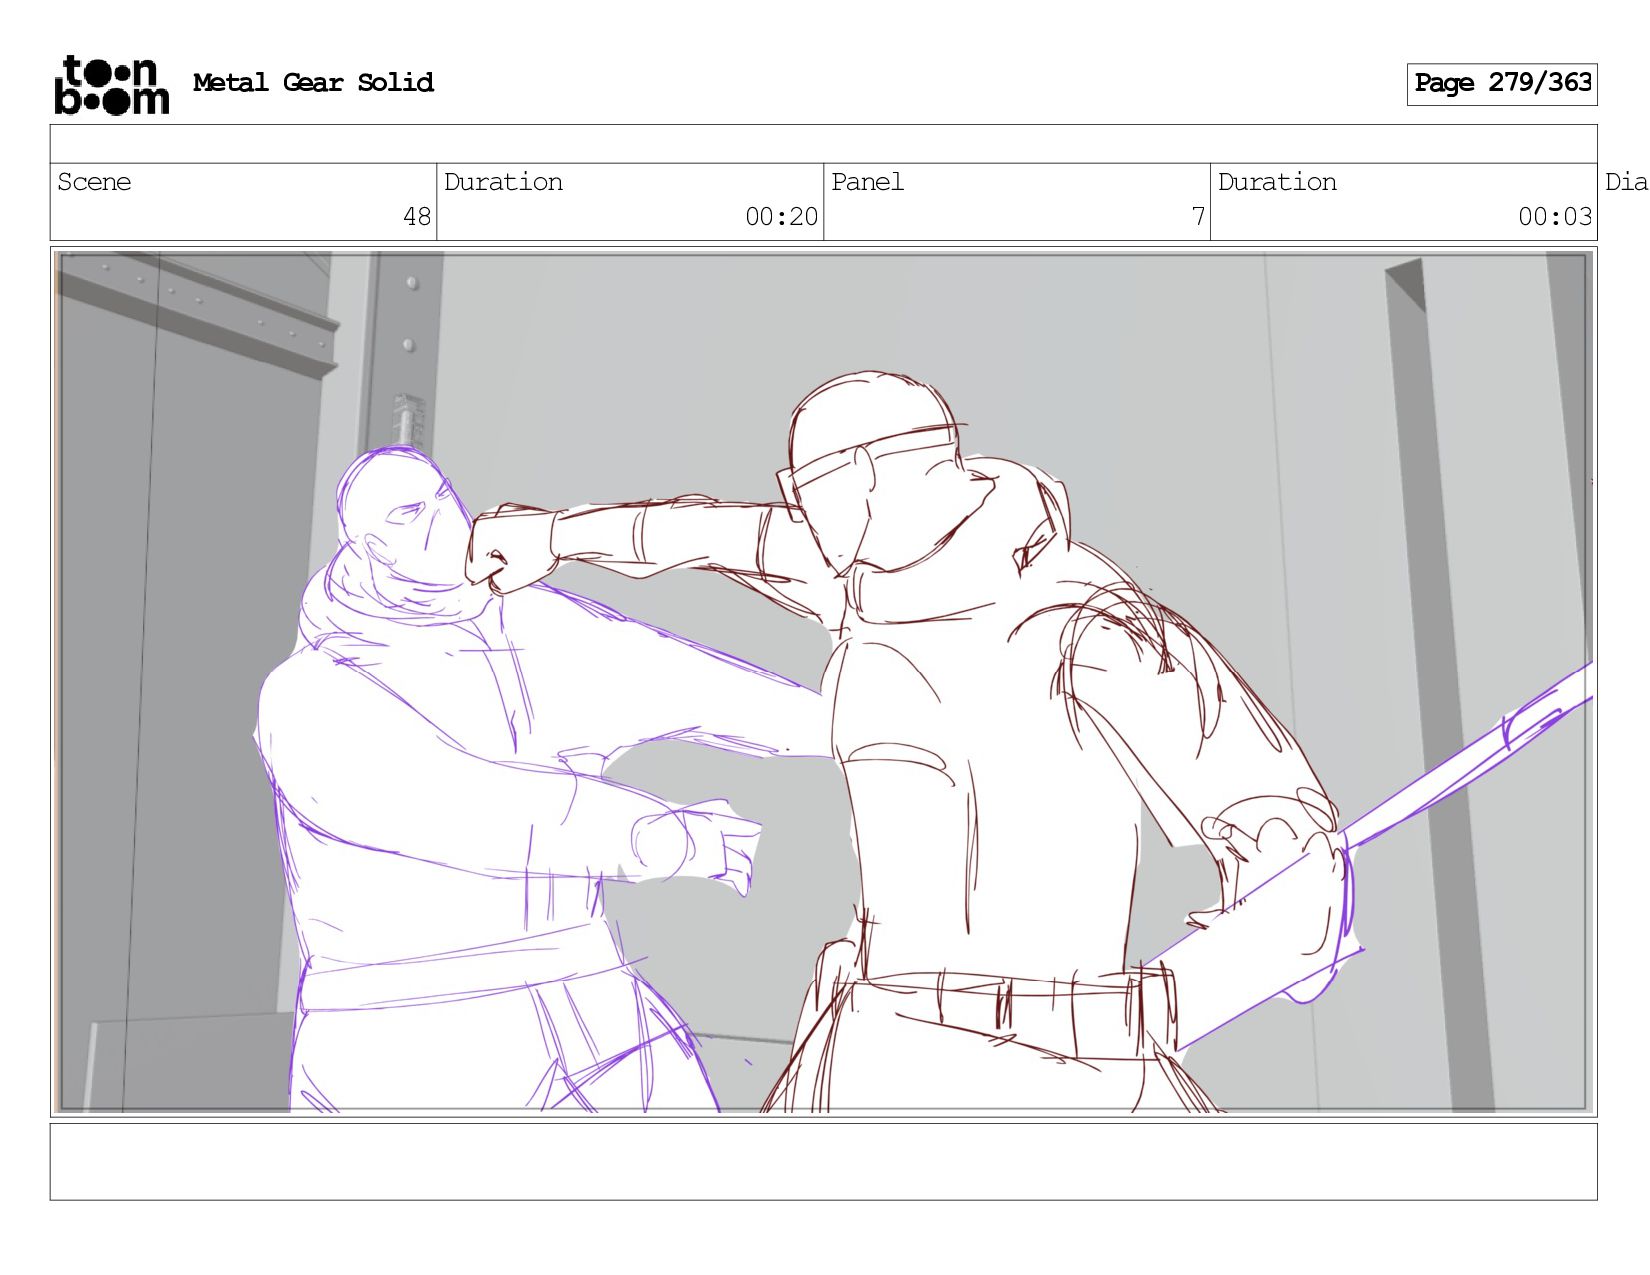Click the 'Metal Gear Solid' title text
This screenshot has width=1650, height=1275.
coord(313,82)
